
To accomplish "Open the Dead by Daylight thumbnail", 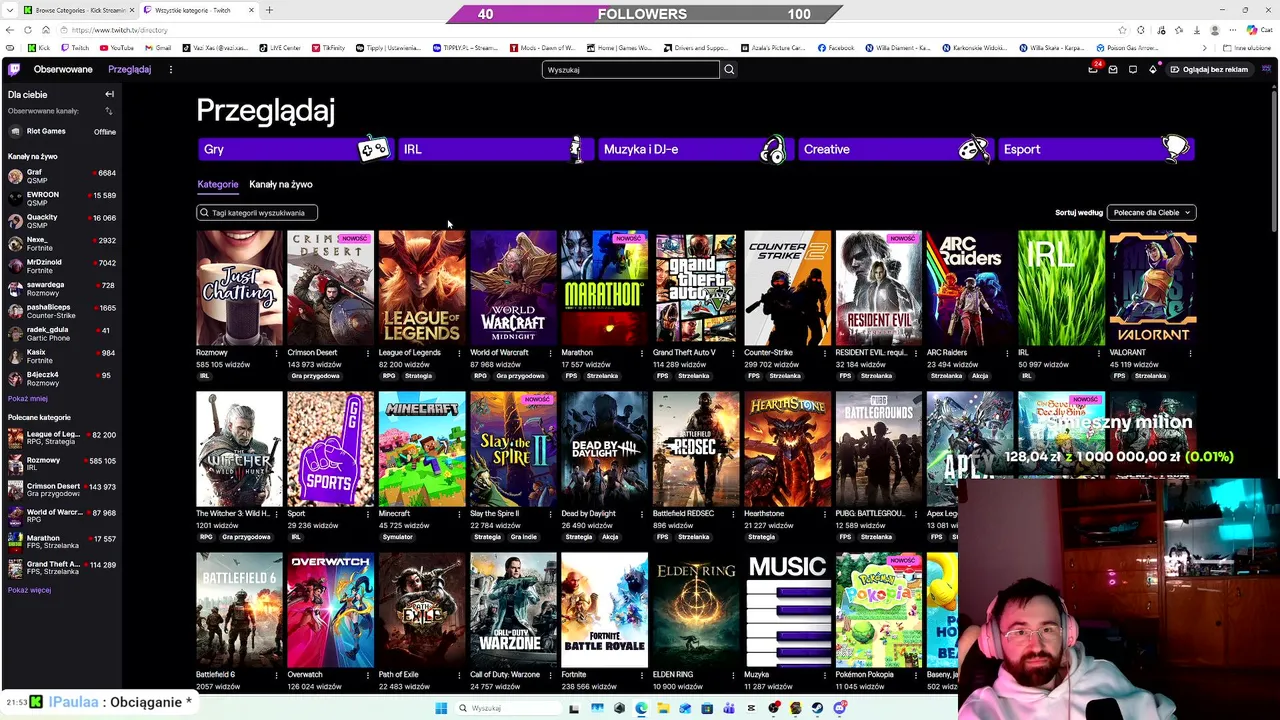I will tap(604, 449).
